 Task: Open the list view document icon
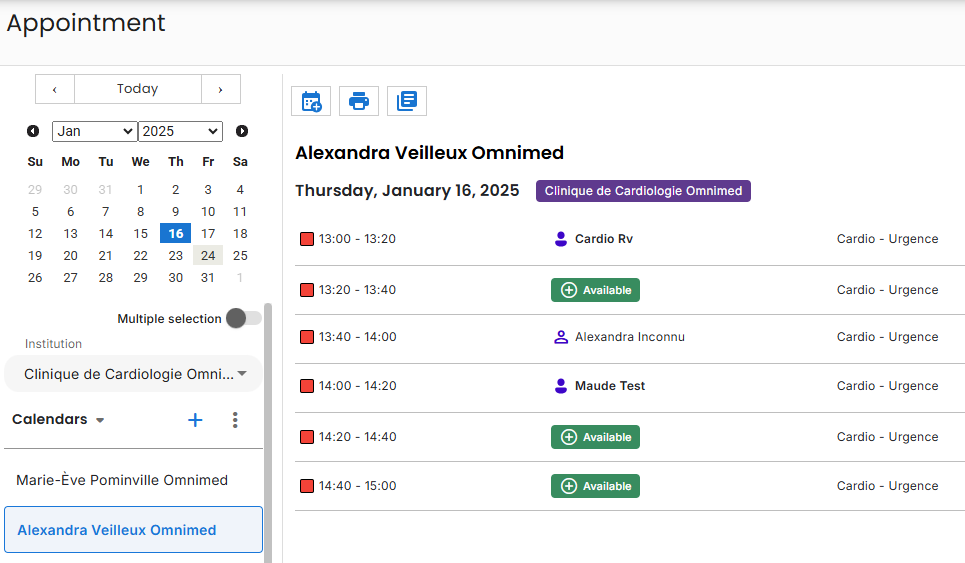coord(407,101)
